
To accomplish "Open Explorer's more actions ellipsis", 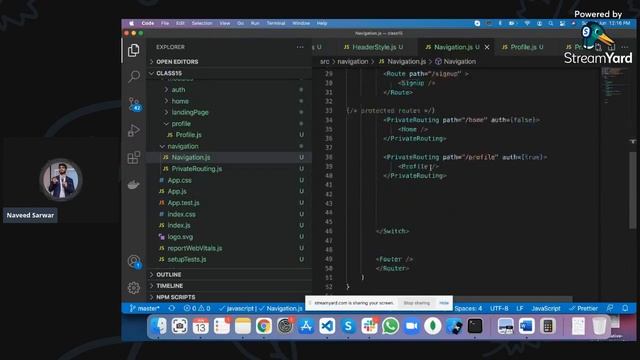I will pos(300,47).
